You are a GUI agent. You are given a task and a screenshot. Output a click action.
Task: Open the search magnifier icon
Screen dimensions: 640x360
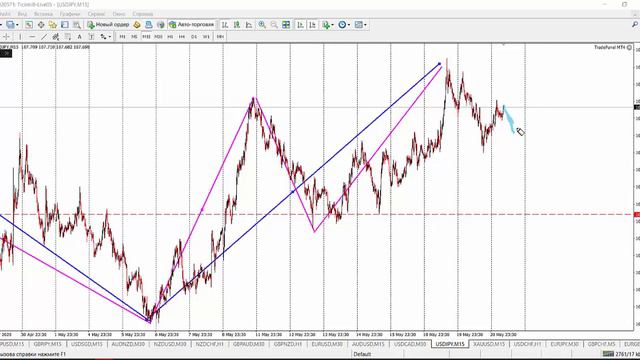pos(635,25)
